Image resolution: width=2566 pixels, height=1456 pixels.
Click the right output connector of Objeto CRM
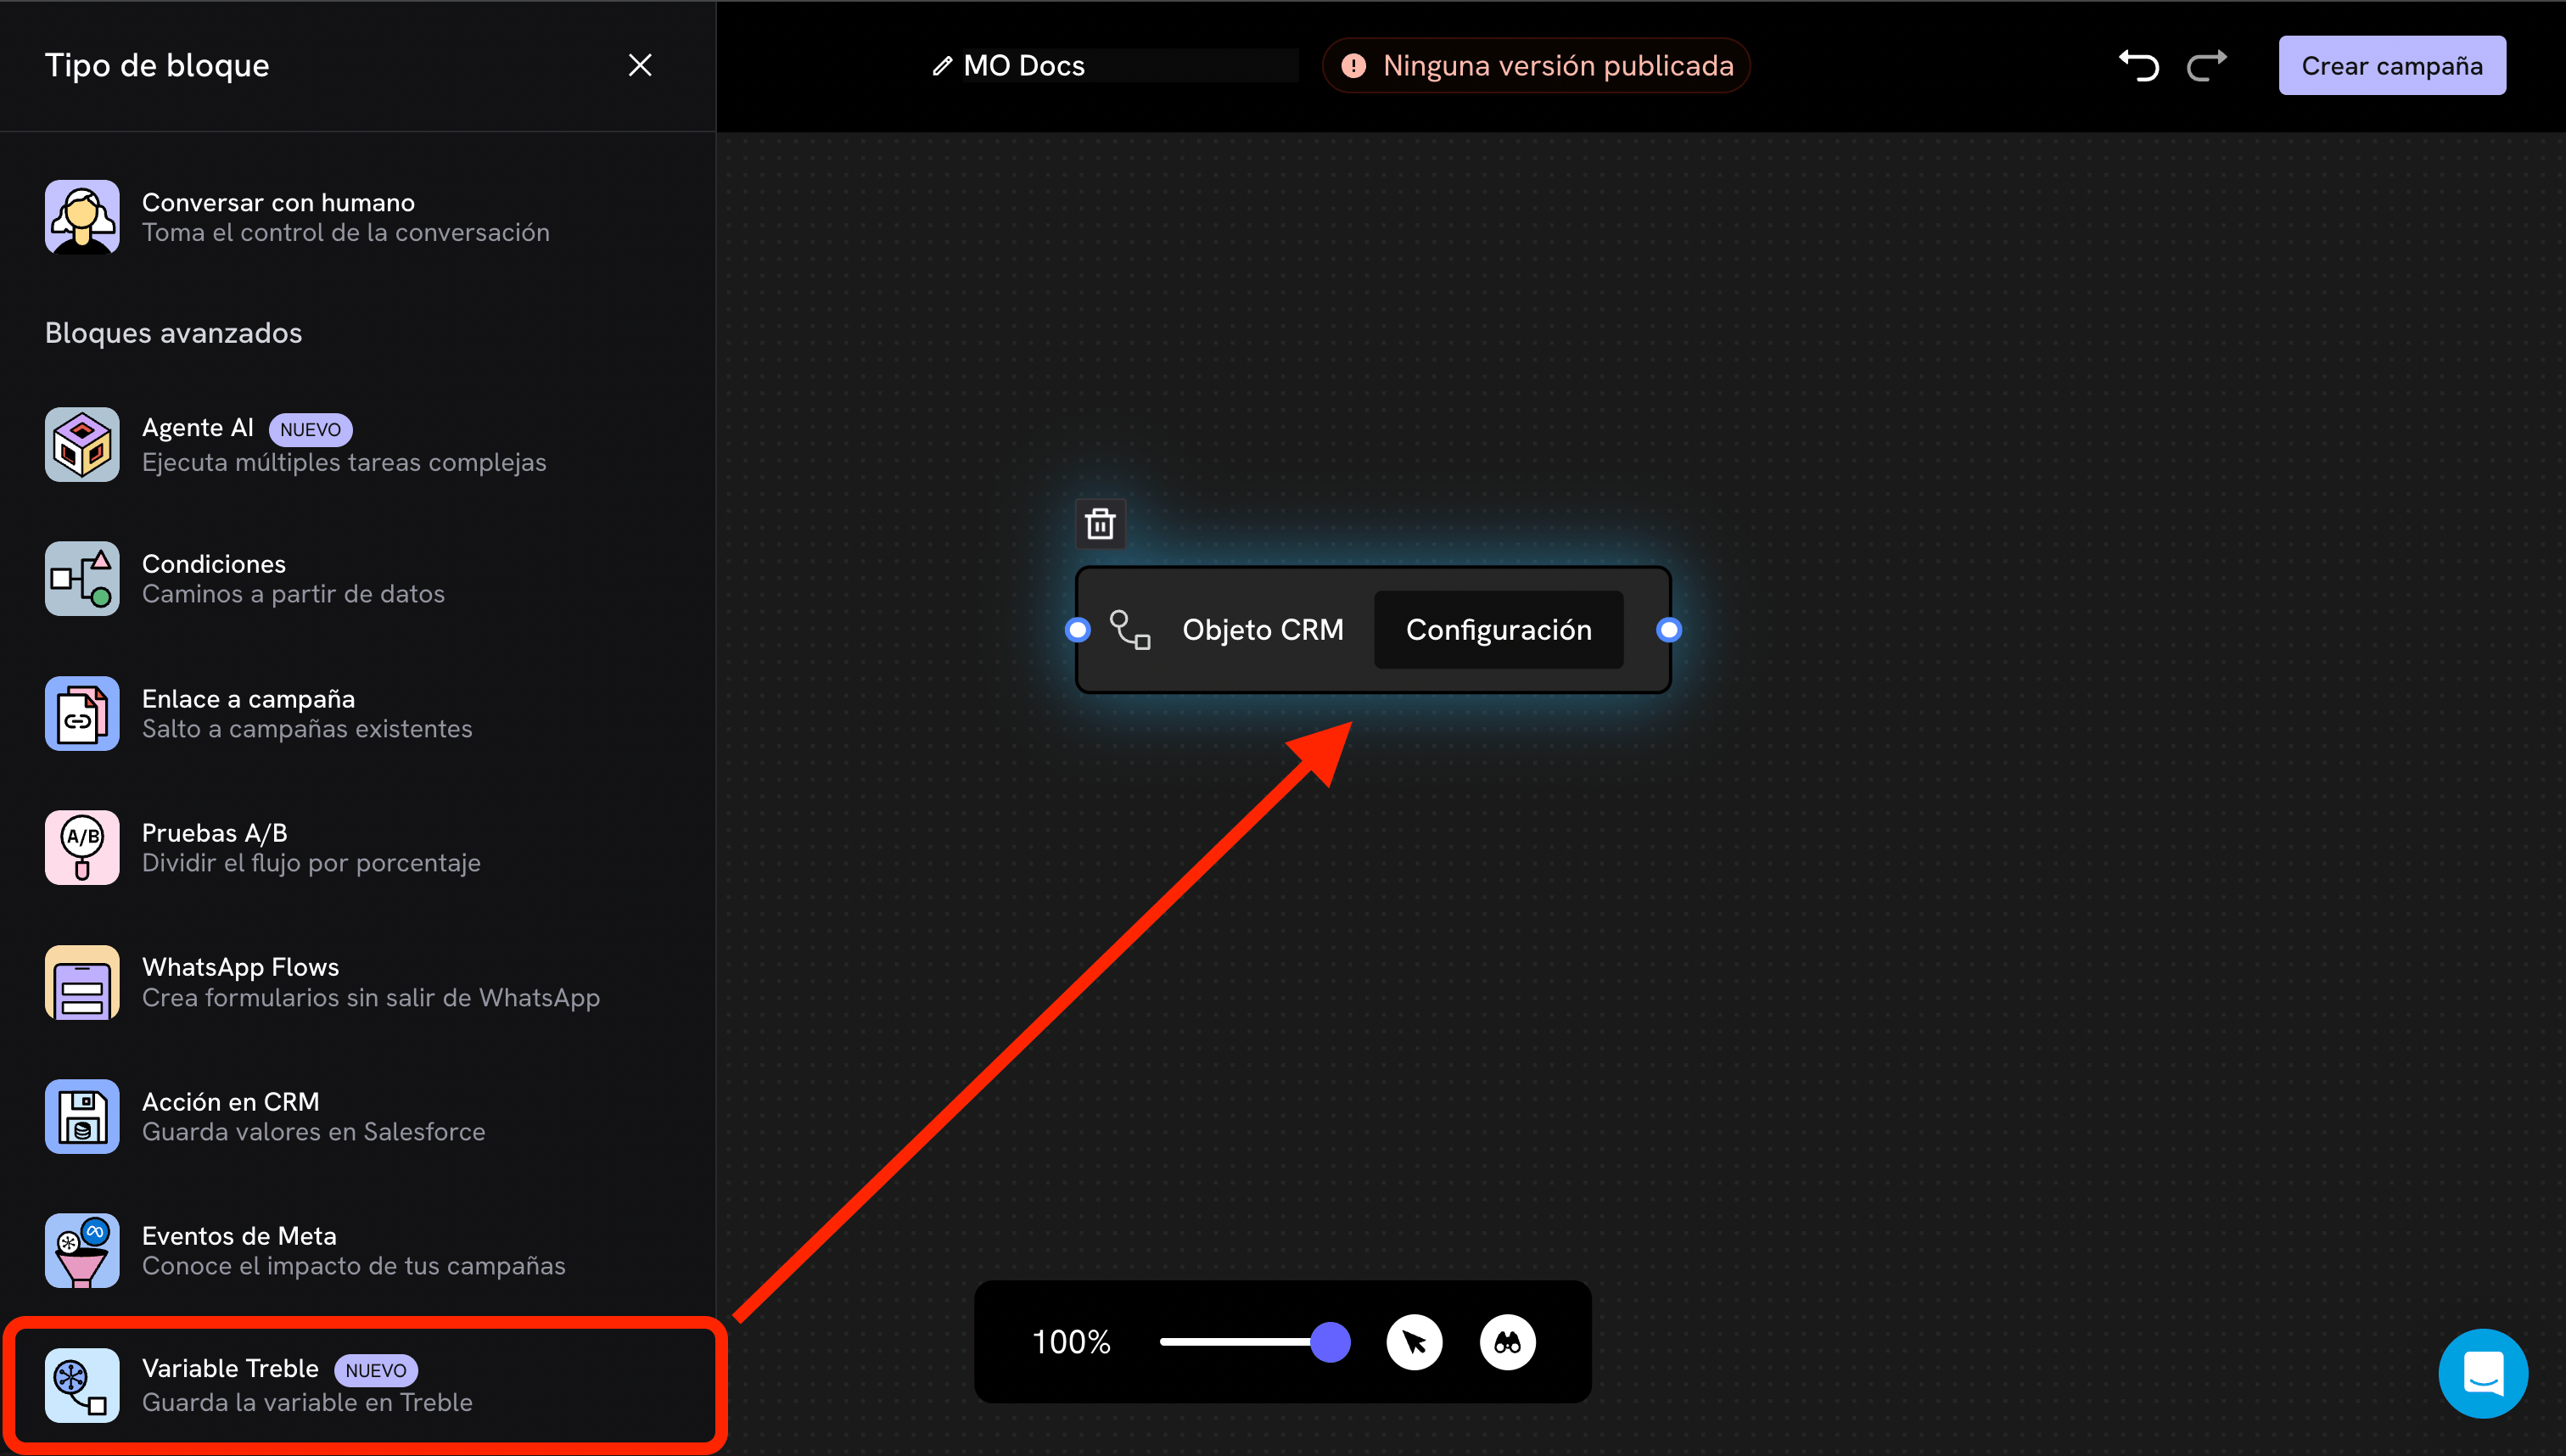click(x=1668, y=630)
